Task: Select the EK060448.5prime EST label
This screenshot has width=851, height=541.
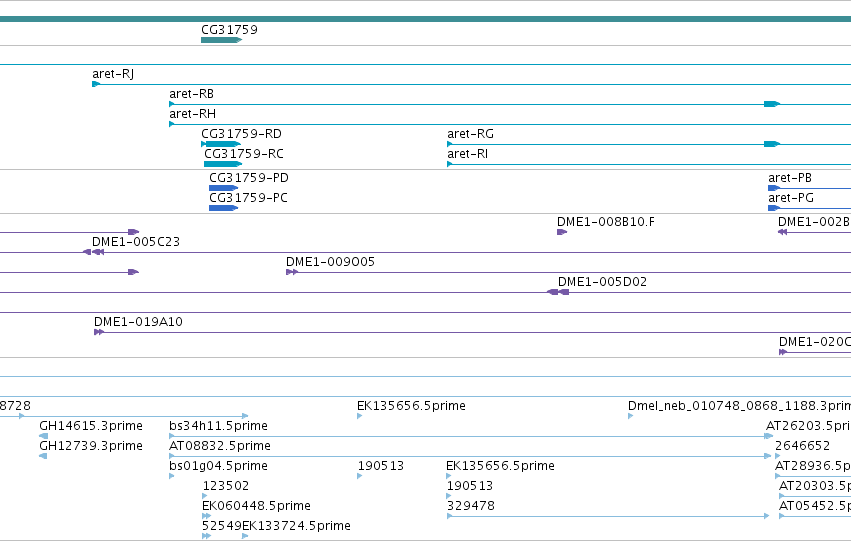Action: coord(256,506)
